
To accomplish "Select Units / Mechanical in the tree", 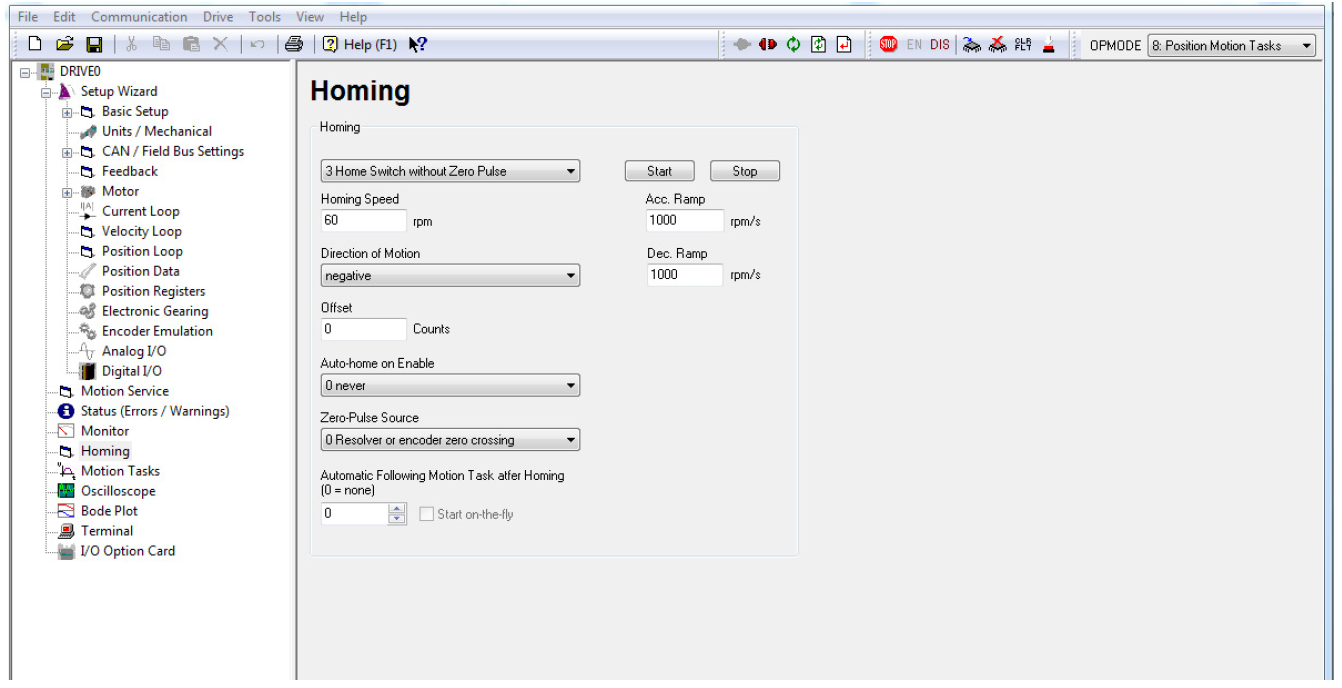I will 157,131.
